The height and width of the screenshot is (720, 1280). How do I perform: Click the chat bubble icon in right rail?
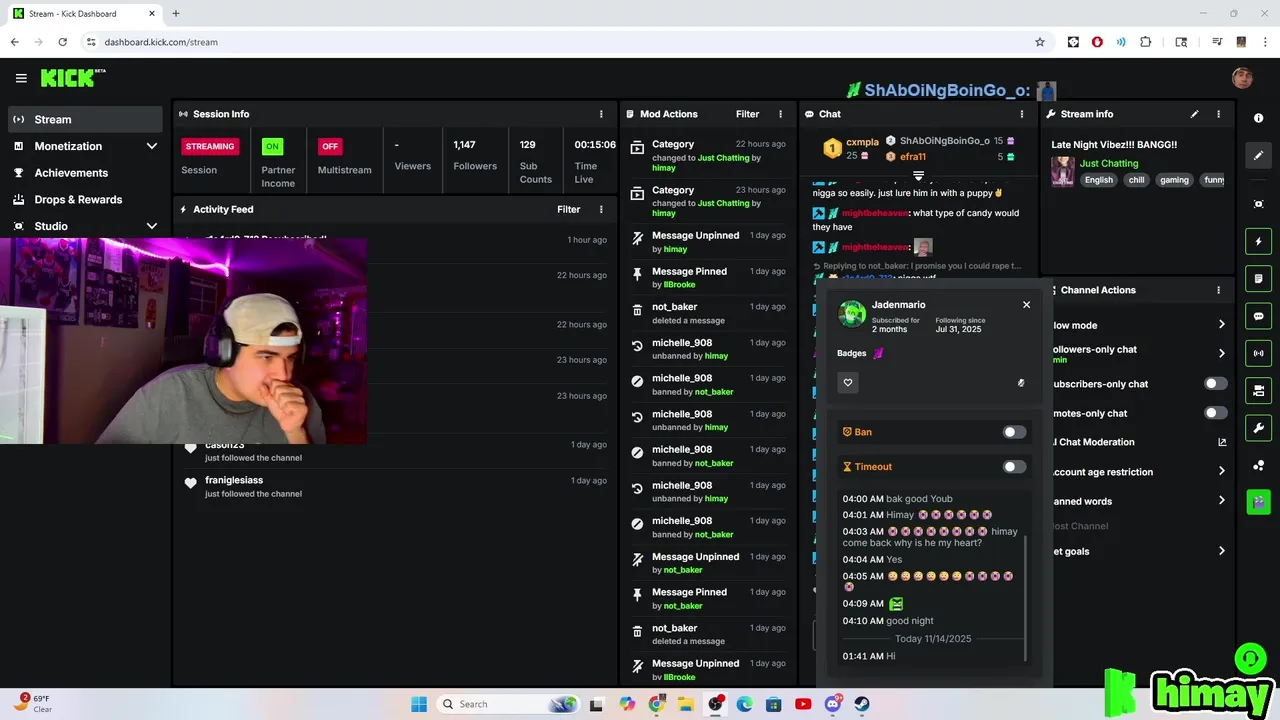[x=1258, y=316]
